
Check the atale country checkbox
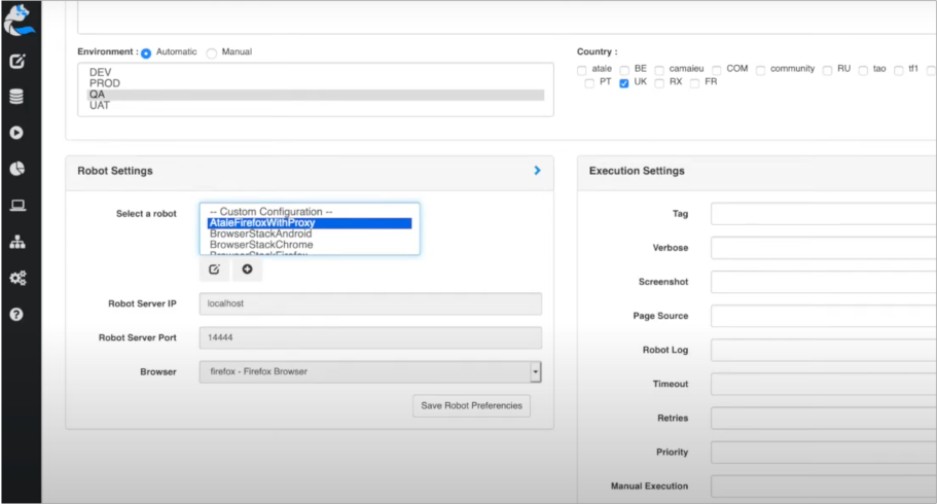pyautogui.click(x=582, y=70)
